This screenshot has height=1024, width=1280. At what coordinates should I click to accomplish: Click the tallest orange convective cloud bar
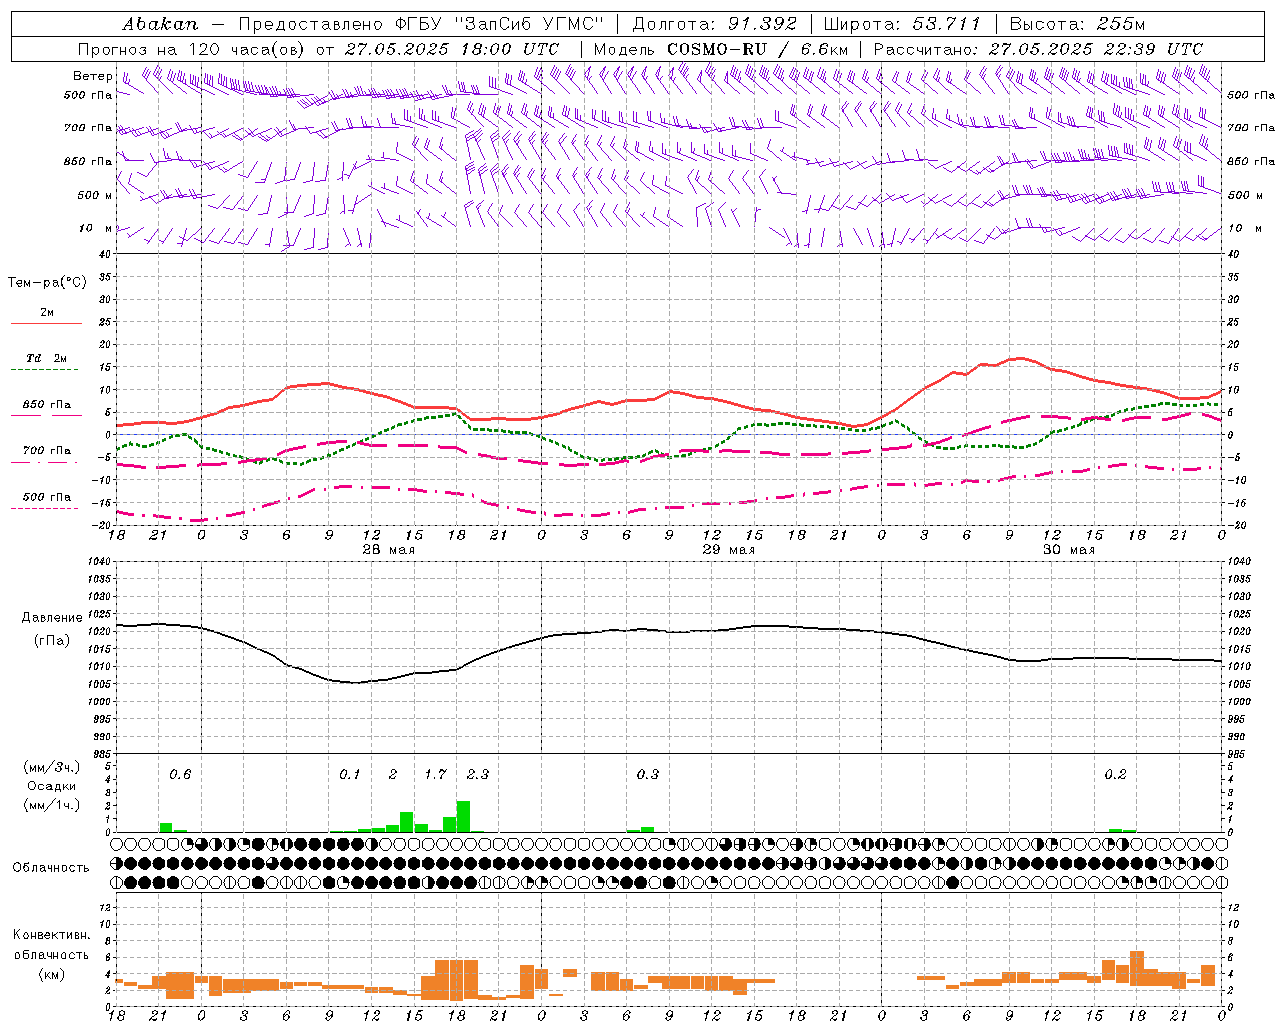tap(456, 980)
